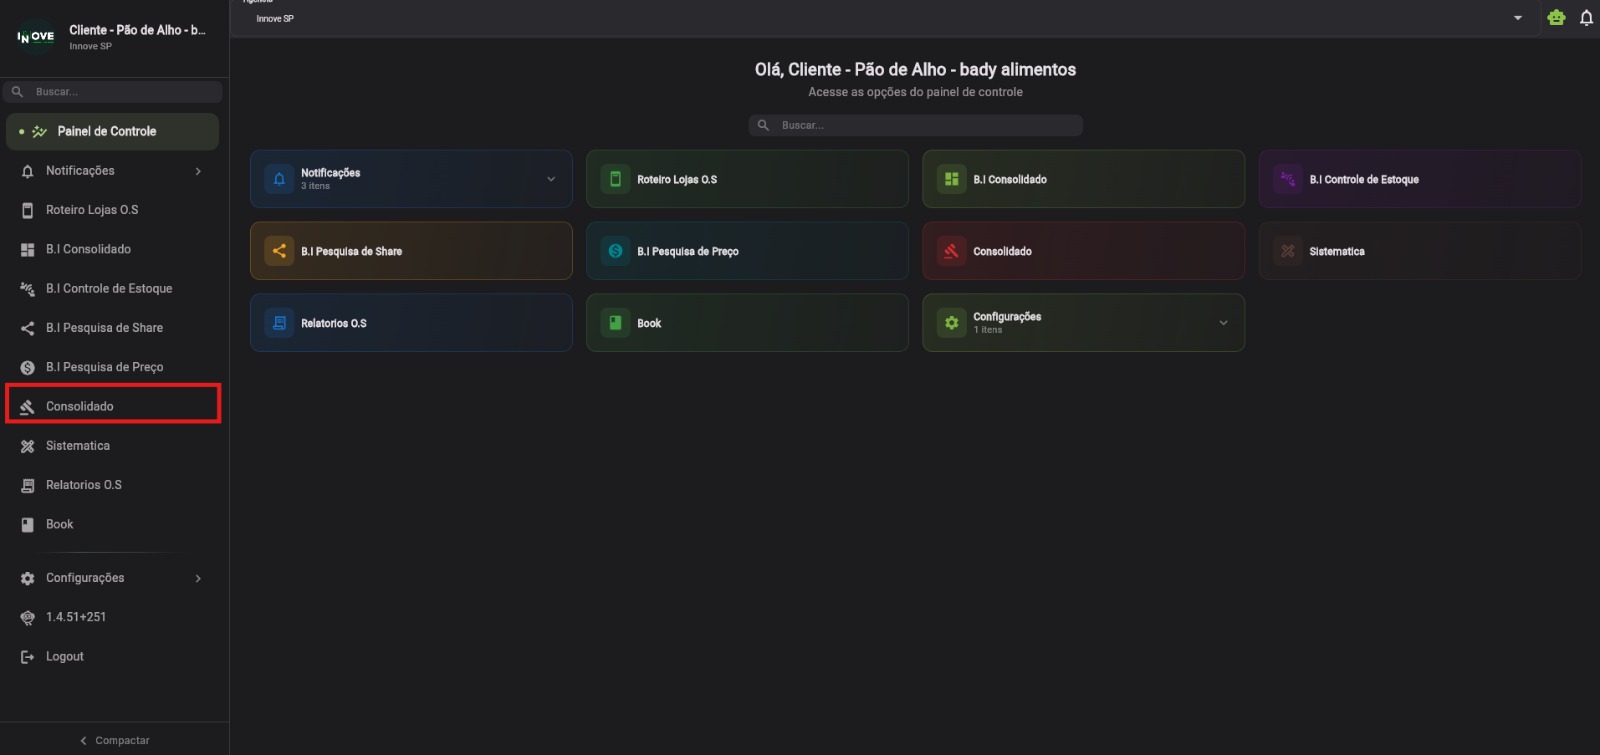Click the sidebar Relatorios O.S icon
Screen dimensions: 1600x755
pos(27,485)
